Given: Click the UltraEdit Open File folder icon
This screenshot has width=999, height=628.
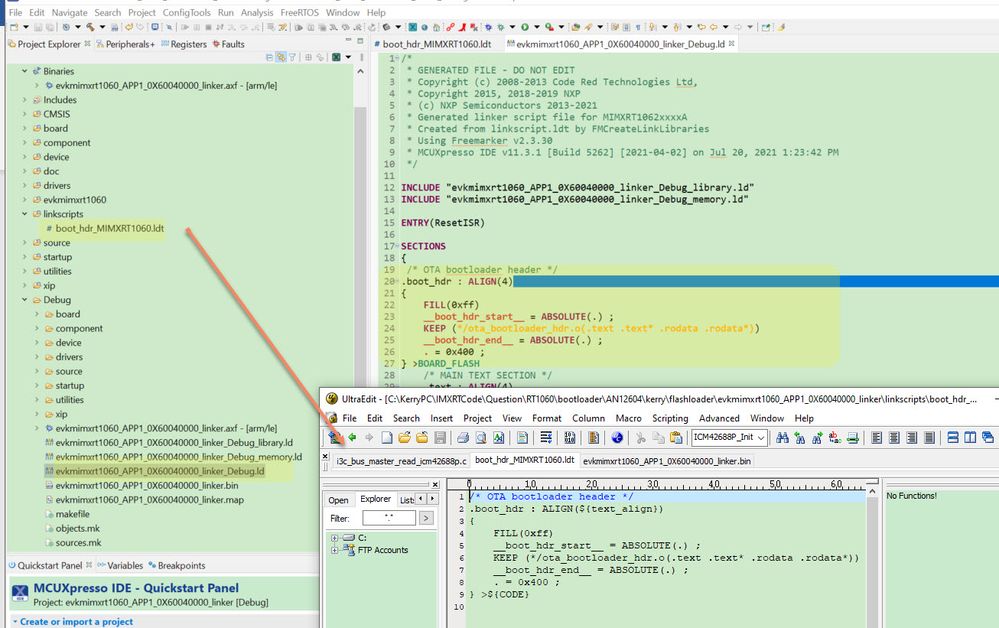Looking at the screenshot, I should (405, 437).
